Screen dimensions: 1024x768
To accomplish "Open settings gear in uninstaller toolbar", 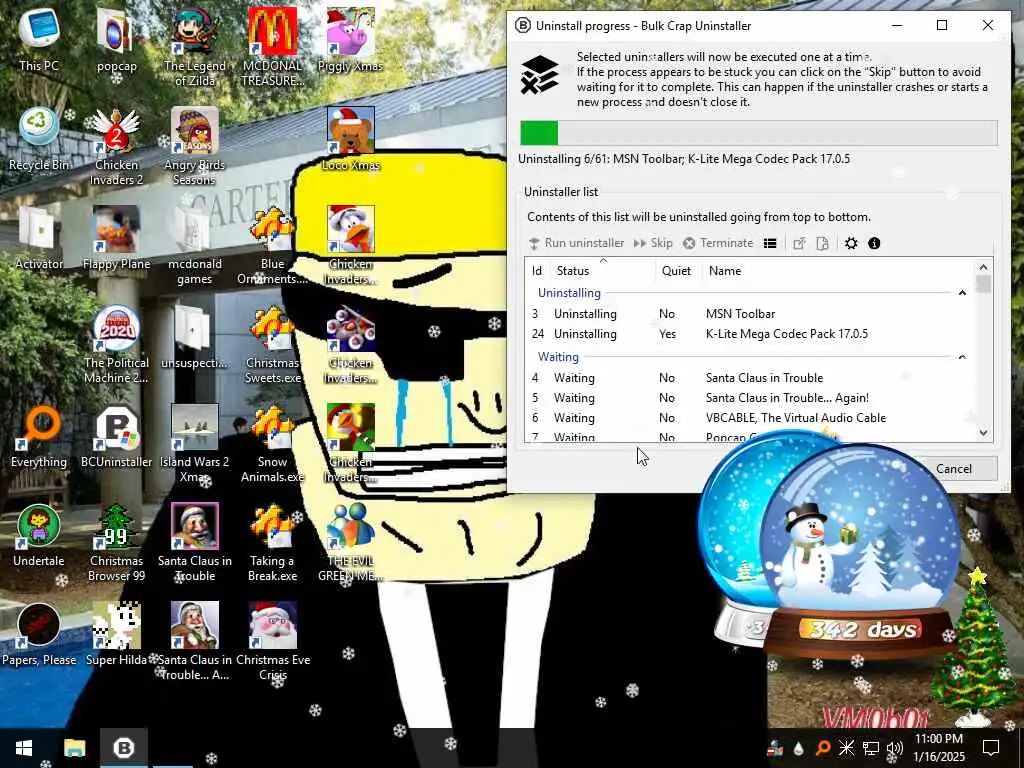I will pyautogui.click(x=850, y=244).
